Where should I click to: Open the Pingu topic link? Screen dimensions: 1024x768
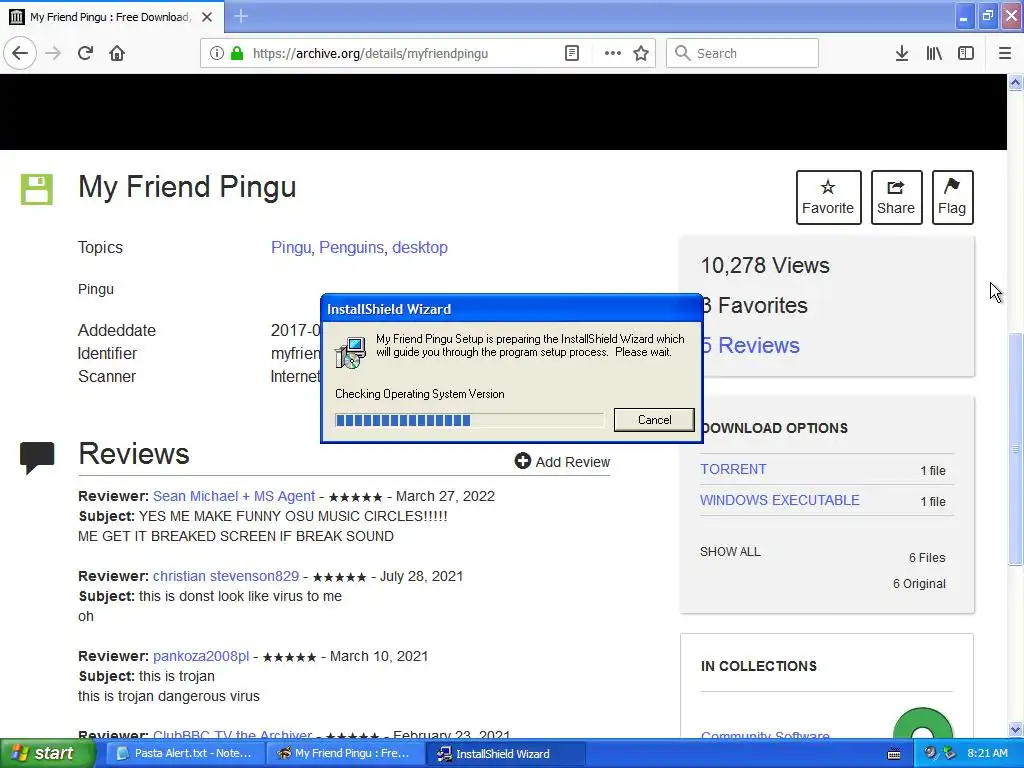click(x=291, y=248)
